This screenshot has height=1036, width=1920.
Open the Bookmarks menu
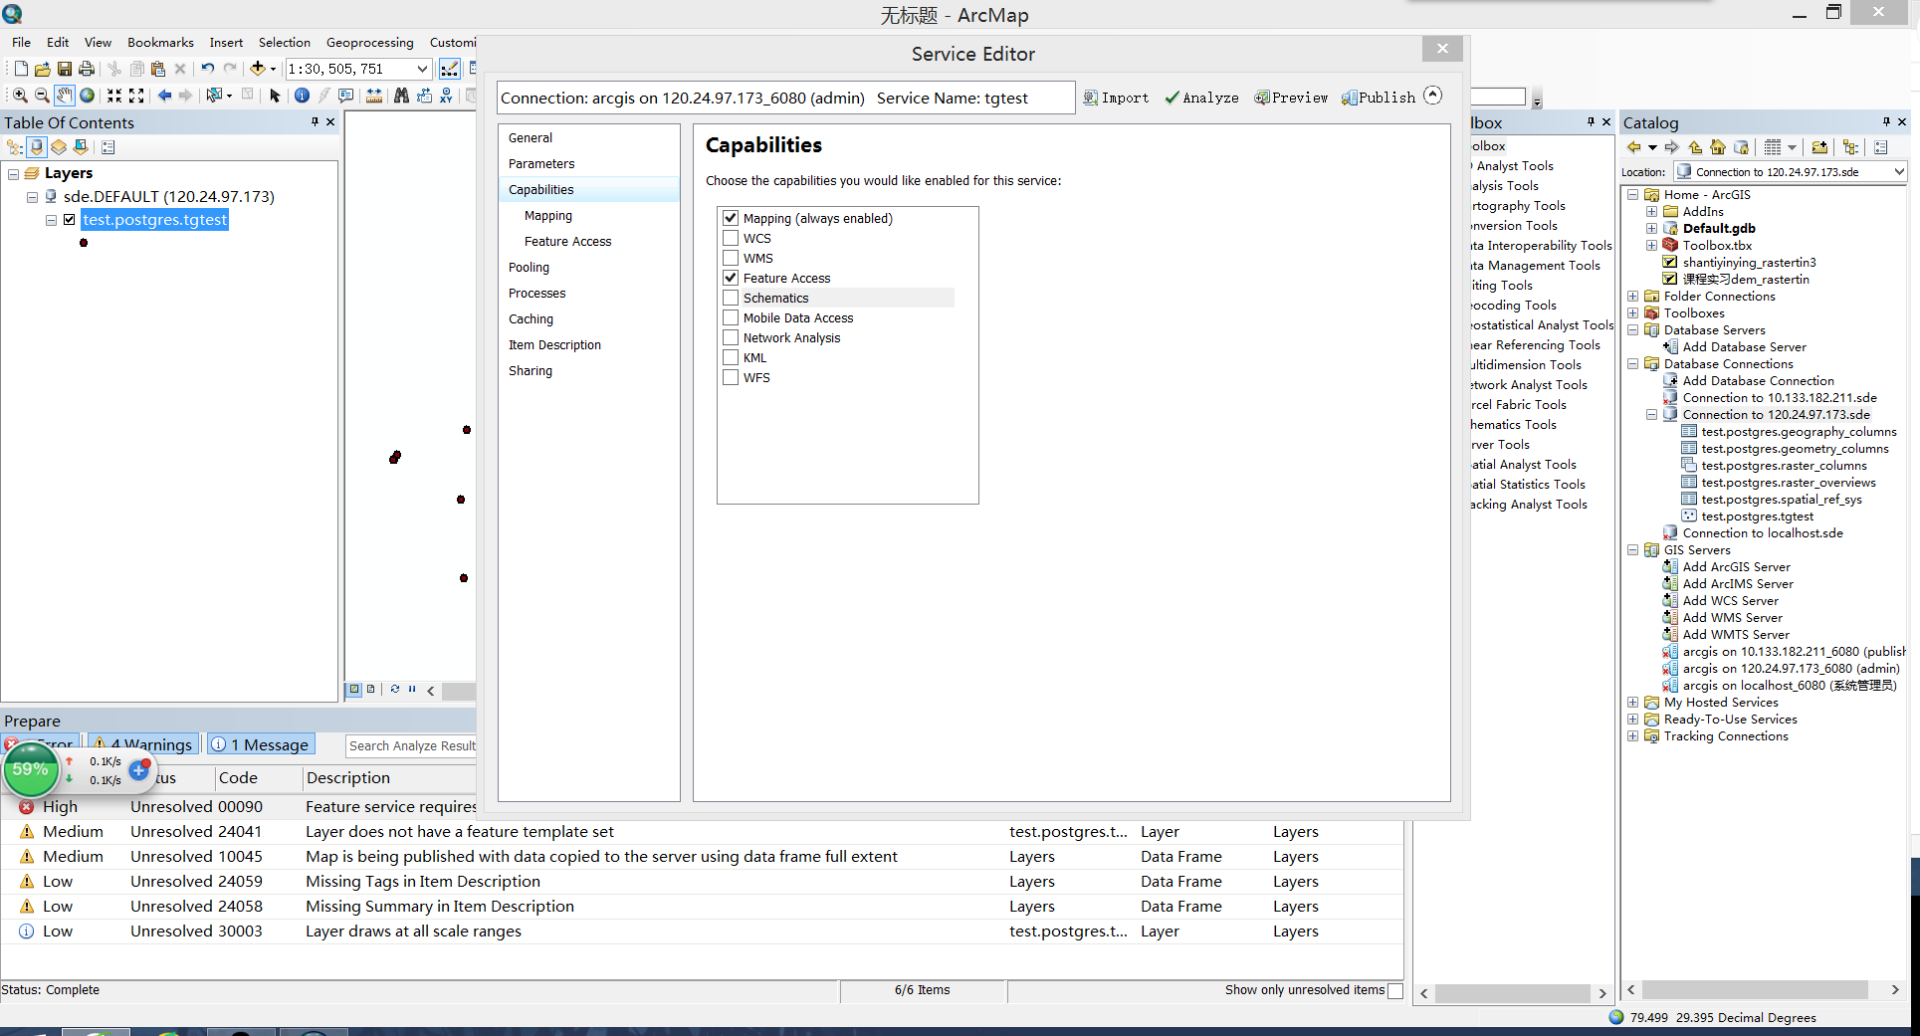(160, 43)
